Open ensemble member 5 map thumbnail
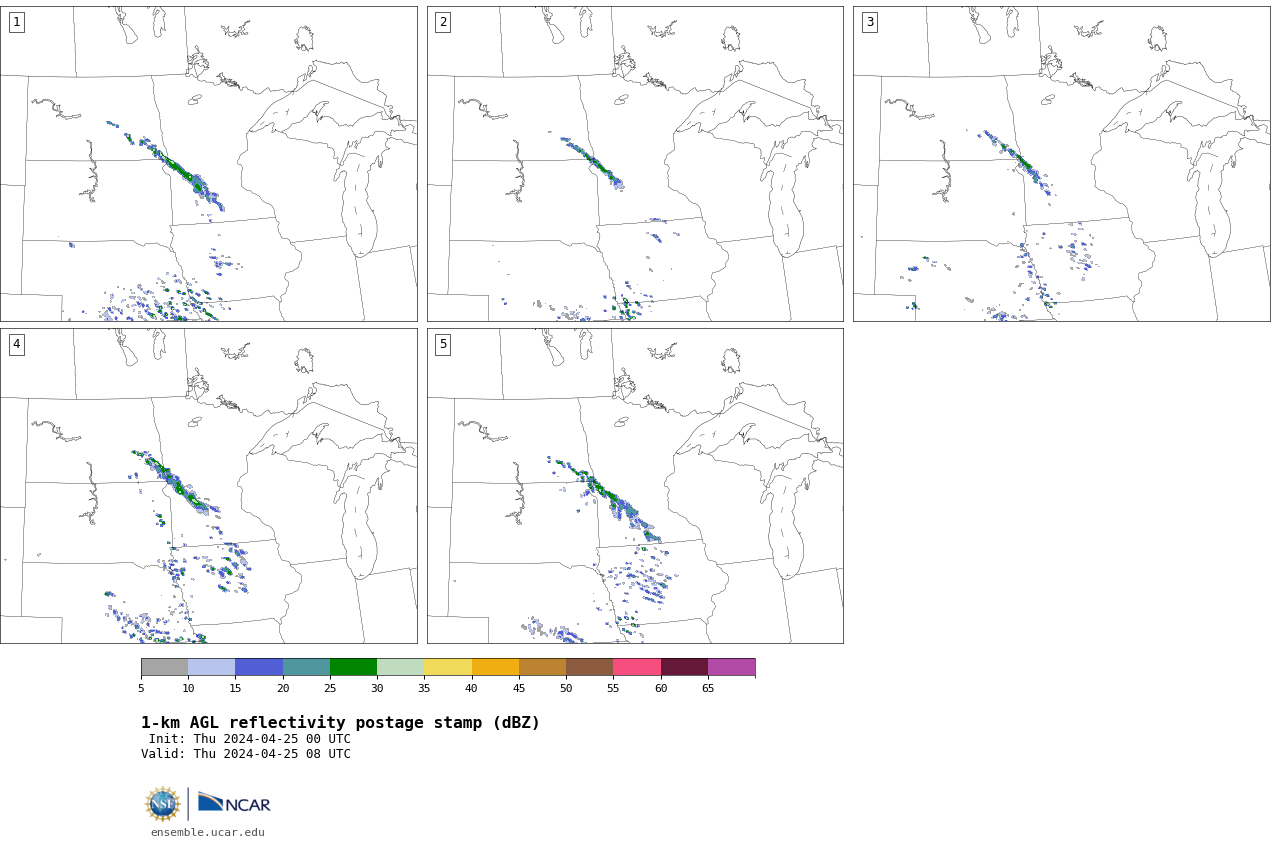1280x844 pixels. click(x=635, y=486)
